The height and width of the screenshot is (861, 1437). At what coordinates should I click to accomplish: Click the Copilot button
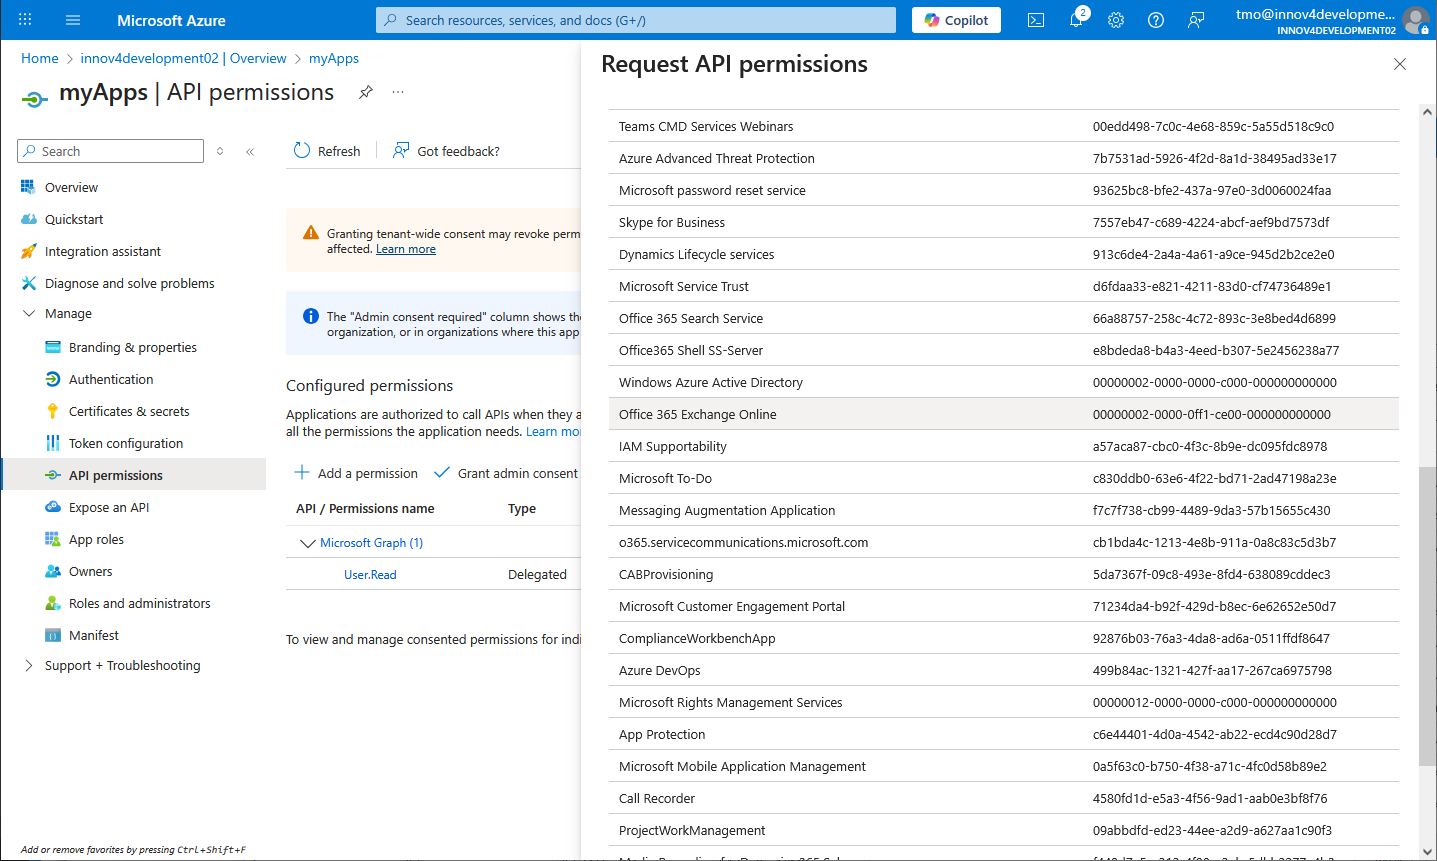[956, 20]
